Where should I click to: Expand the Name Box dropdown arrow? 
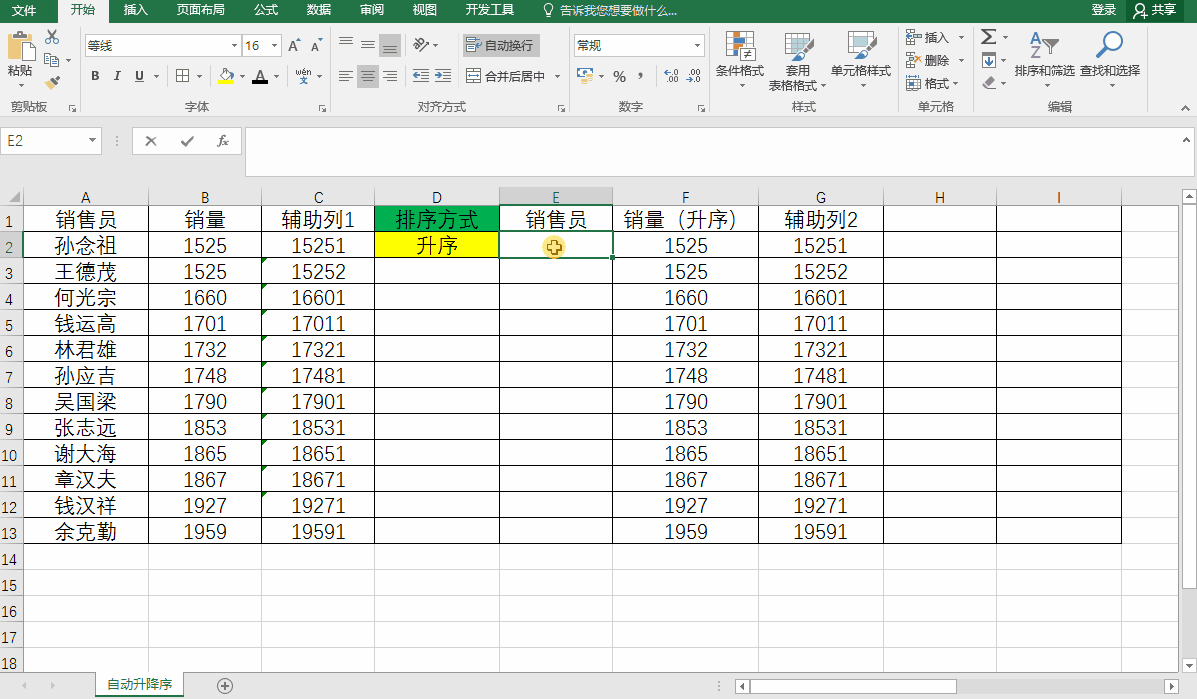click(x=92, y=140)
